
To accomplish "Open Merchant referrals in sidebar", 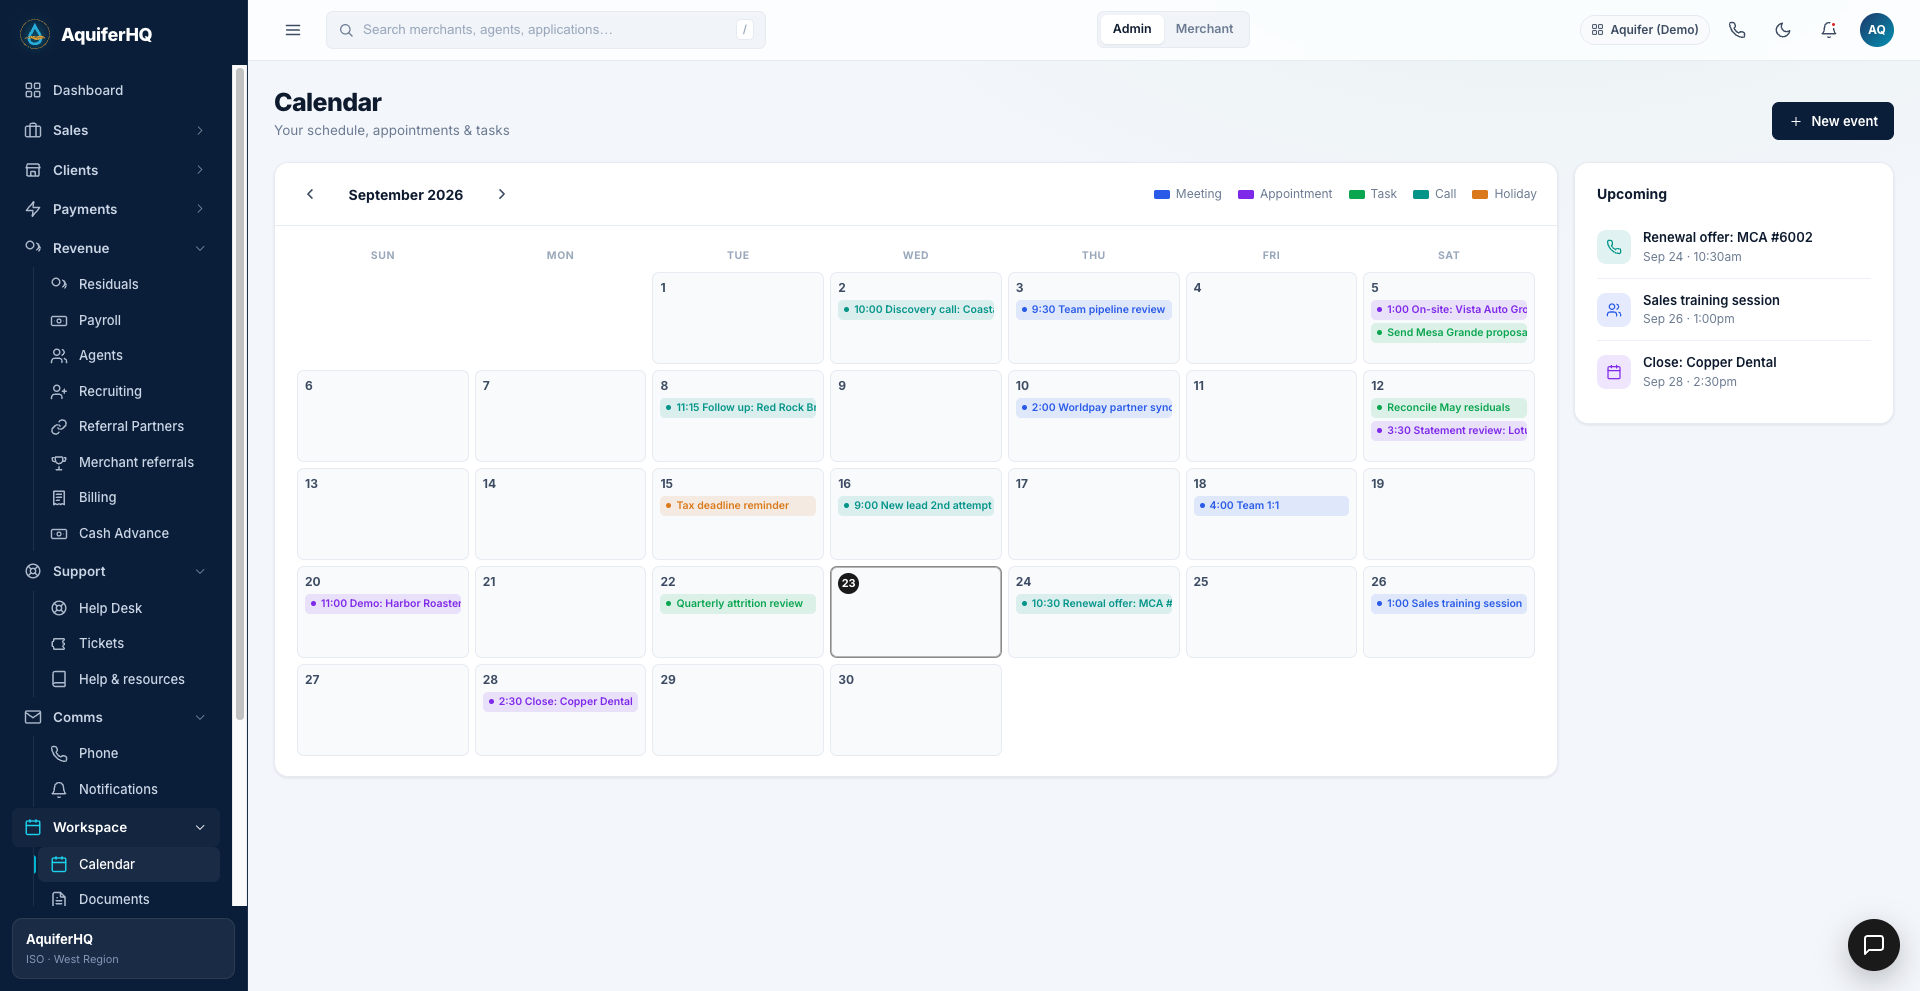I will pos(129,462).
